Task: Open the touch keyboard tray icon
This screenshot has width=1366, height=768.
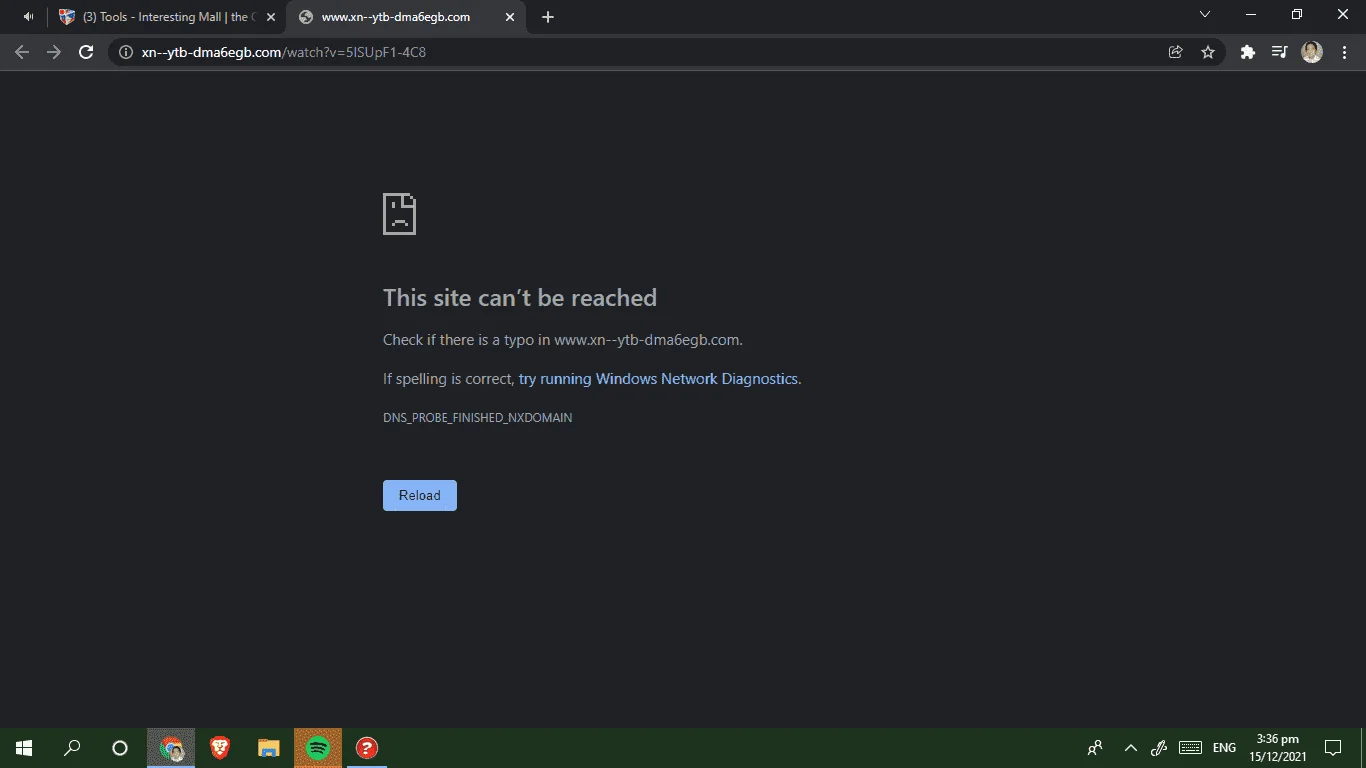Action: (1190, 748)
